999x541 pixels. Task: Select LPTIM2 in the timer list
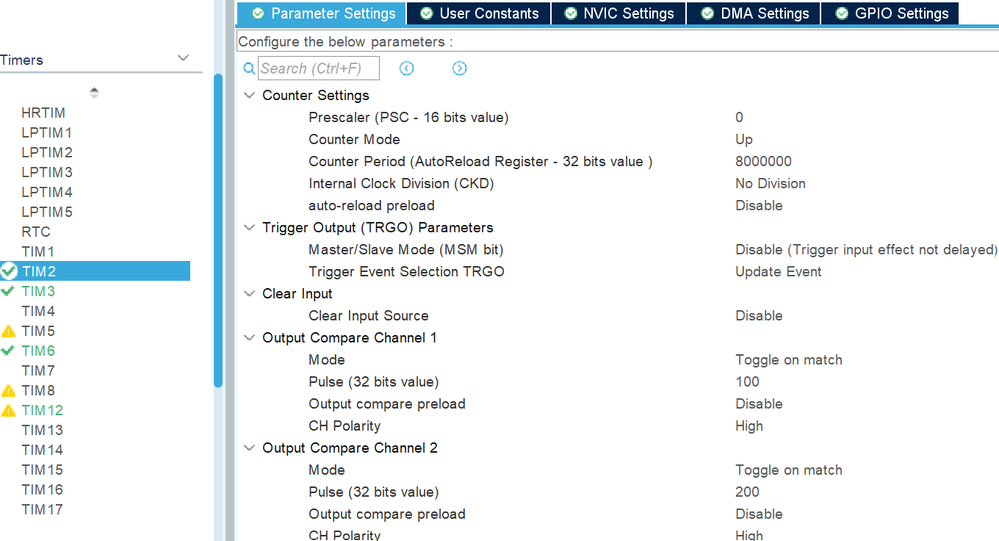[x=47, y=152]
